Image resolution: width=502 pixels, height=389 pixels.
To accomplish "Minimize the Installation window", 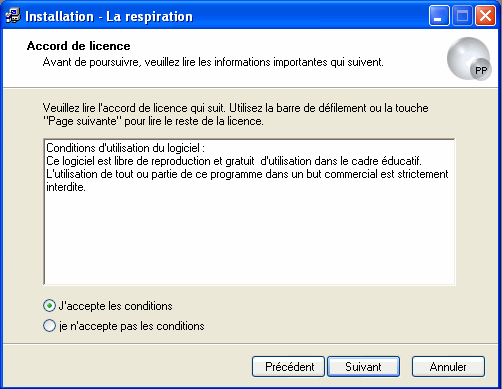I will click(x=439, y=16).
